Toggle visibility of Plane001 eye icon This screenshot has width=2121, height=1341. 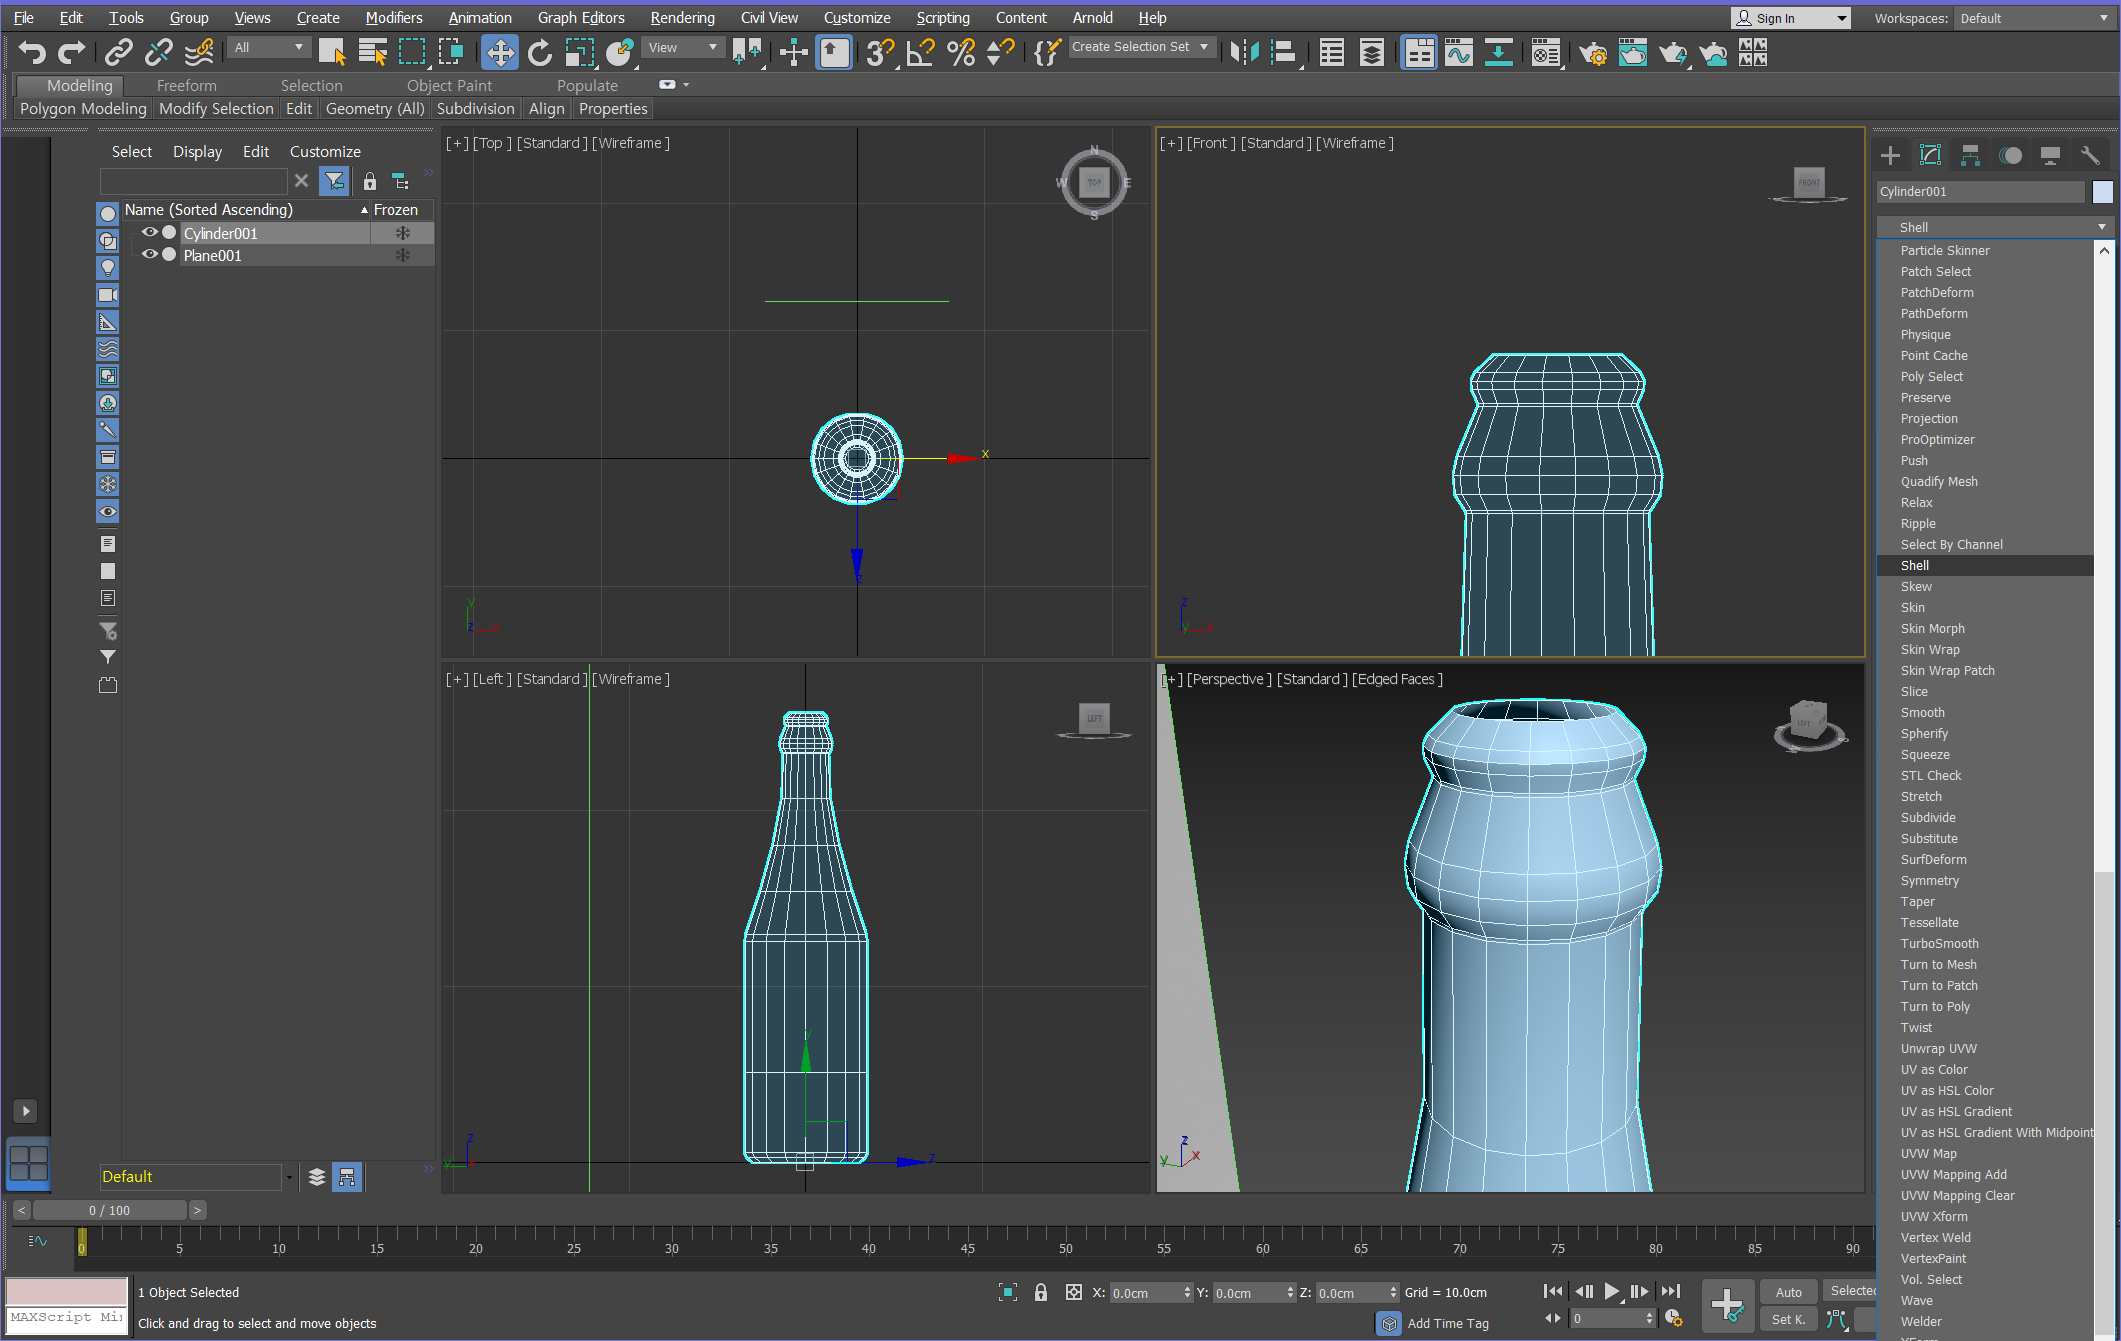[x=149, y=254]
